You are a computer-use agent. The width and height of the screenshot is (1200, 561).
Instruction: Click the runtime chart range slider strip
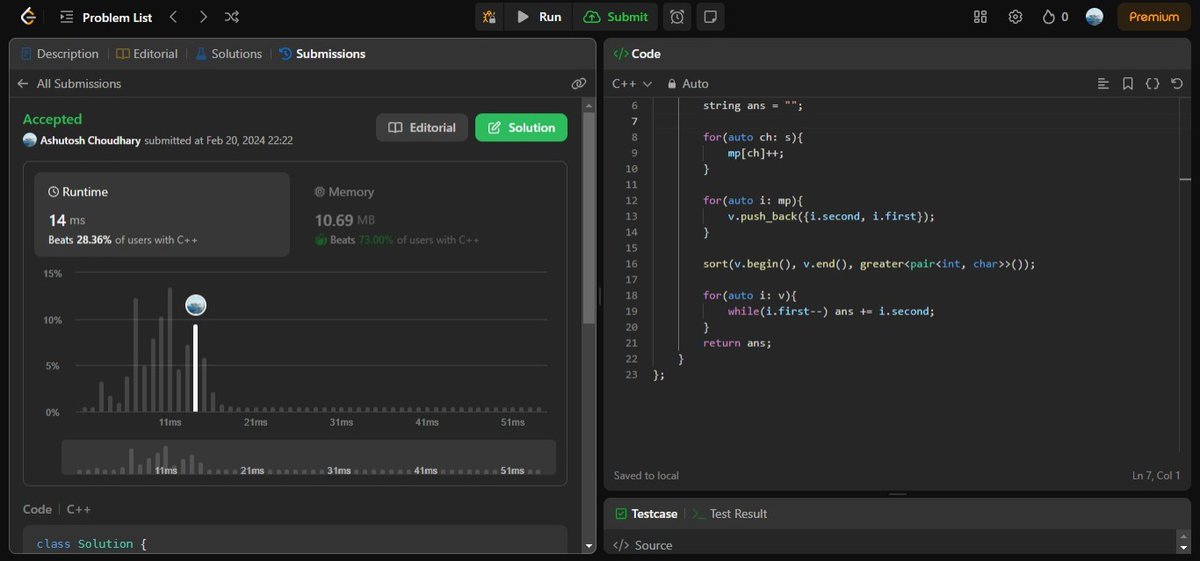pyautogui.click(x=308, y=457)
